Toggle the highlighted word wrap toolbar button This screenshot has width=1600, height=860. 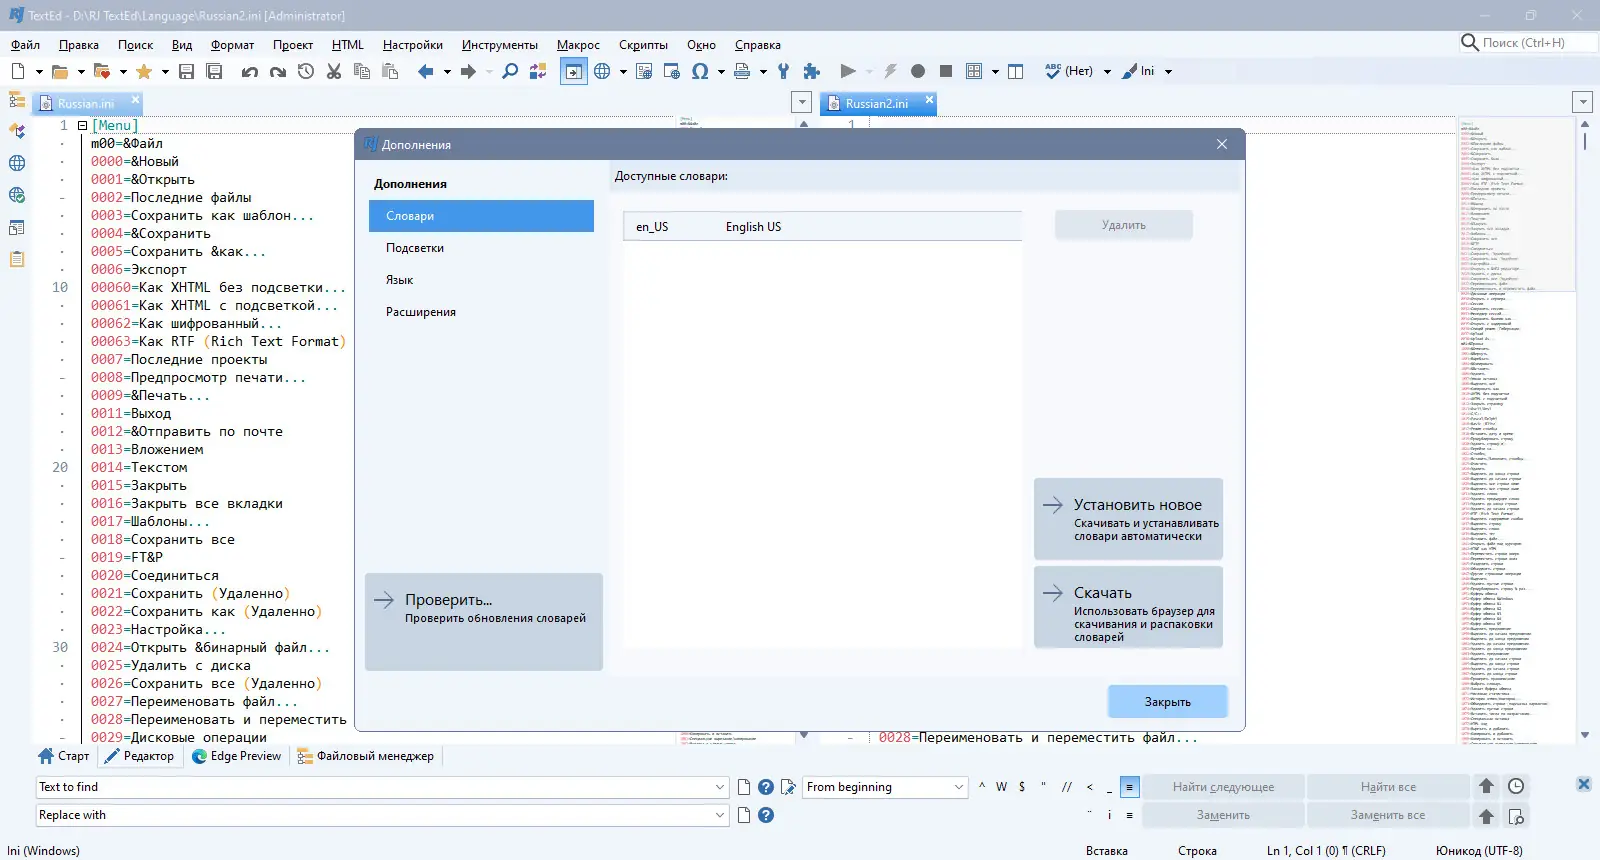pos(574,71)
